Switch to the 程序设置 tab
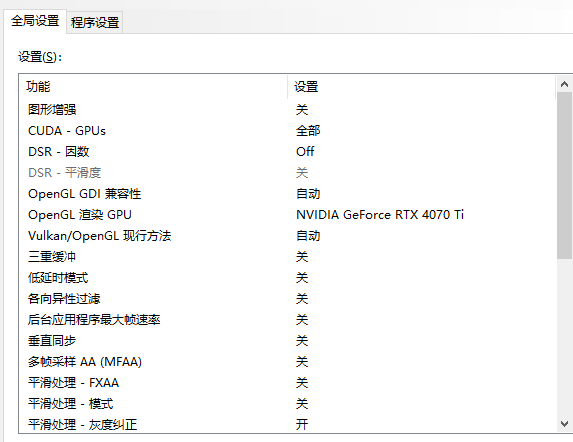The width and height of the screenshot is (573, 442). (95, 23)
